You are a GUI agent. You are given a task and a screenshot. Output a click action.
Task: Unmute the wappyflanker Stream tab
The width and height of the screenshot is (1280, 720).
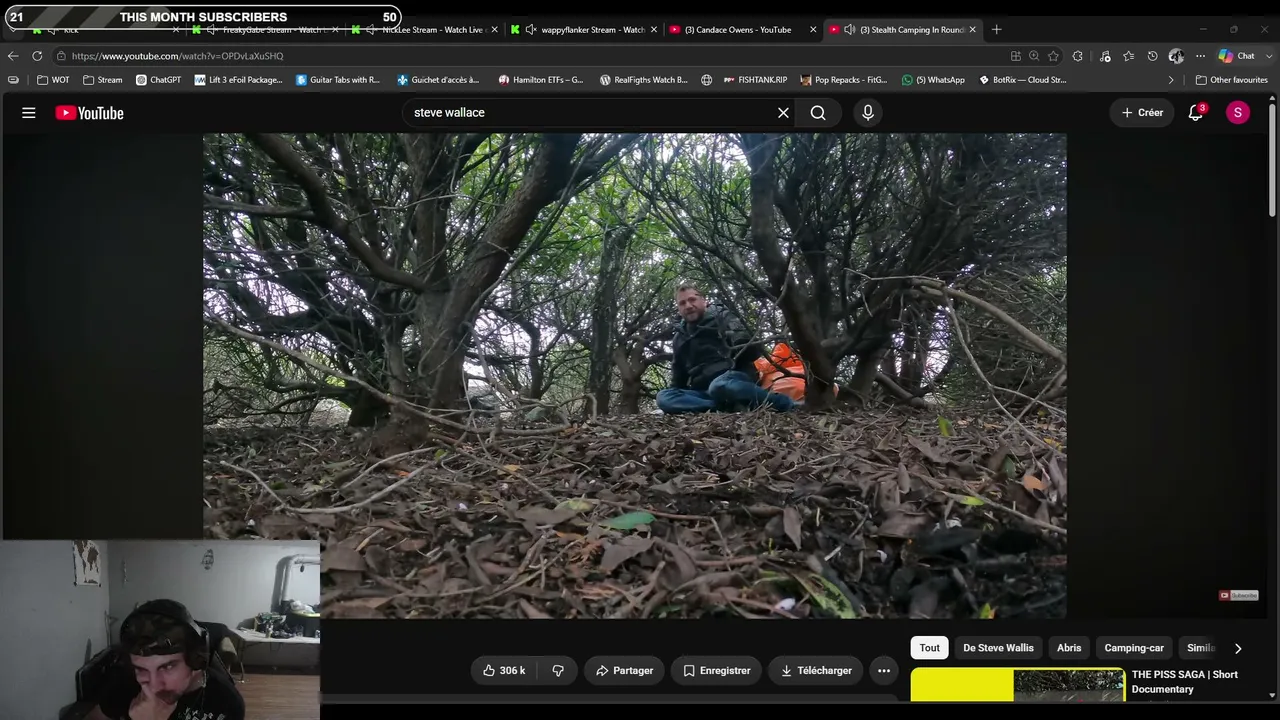pos(530,30)
